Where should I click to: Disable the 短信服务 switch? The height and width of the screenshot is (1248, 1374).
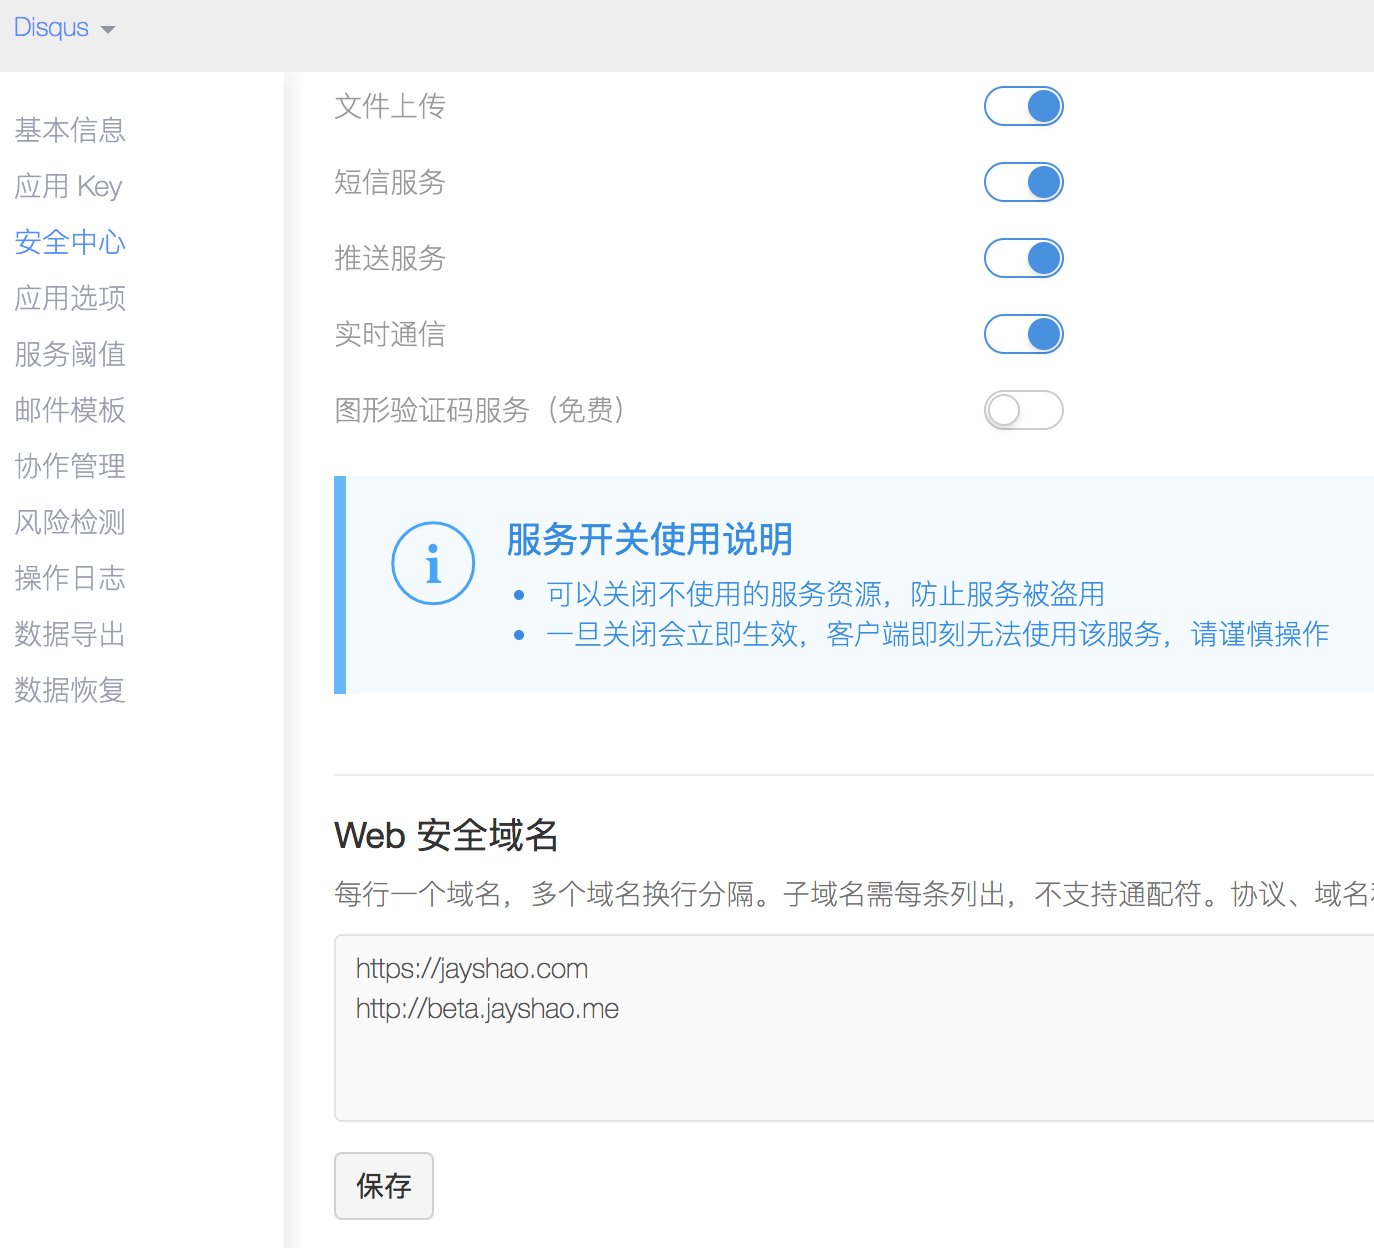(x=1023, y=182)
